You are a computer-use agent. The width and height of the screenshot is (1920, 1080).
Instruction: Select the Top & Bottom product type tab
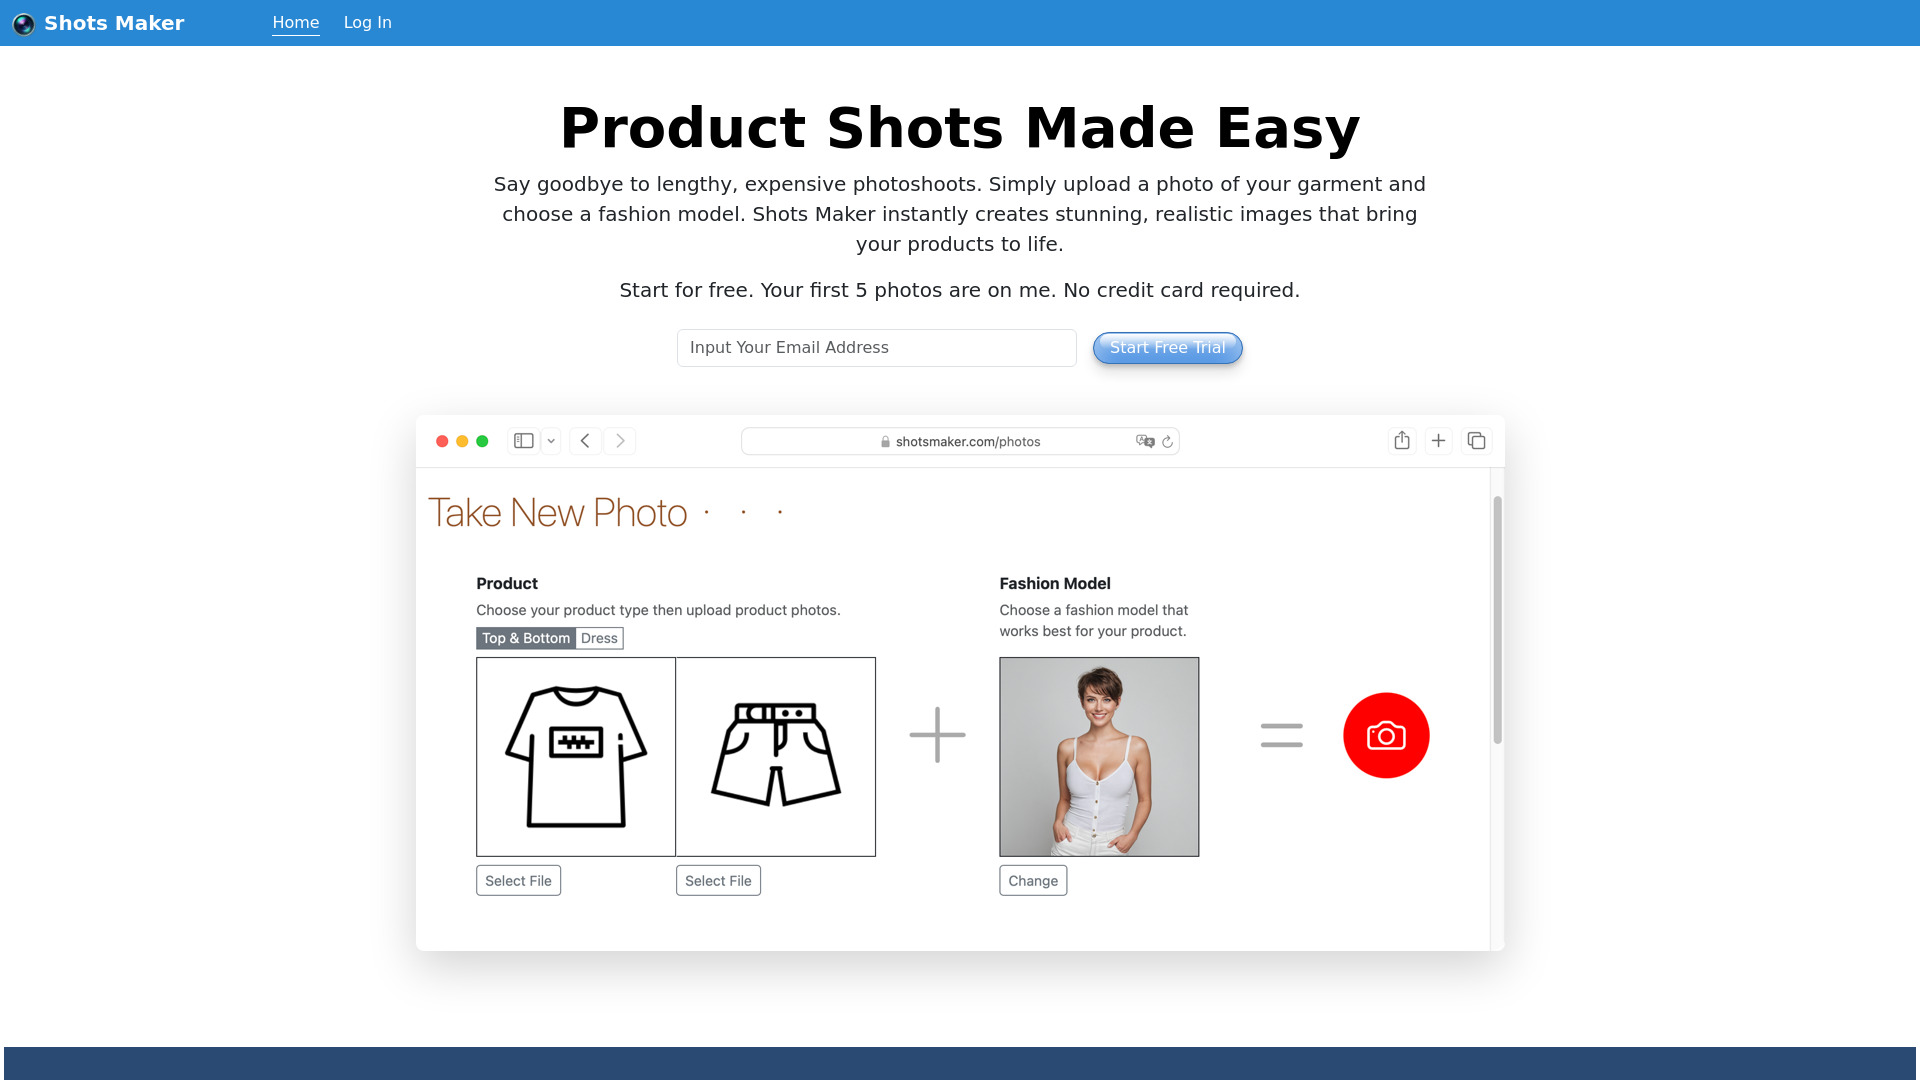526,638
